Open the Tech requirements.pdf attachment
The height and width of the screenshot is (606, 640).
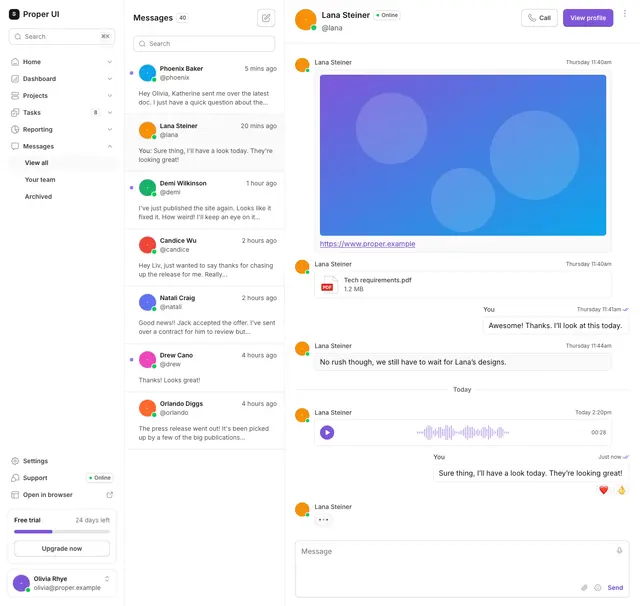point(463,284)
